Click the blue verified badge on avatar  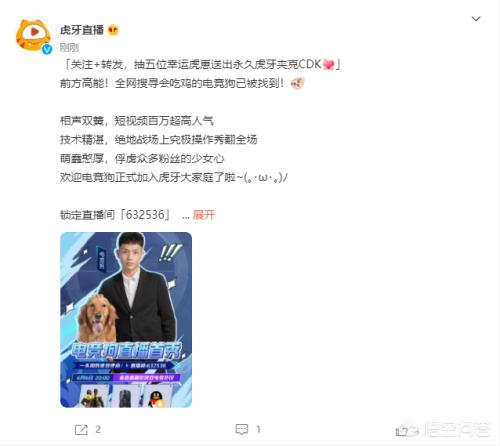[x=47, y=49]
